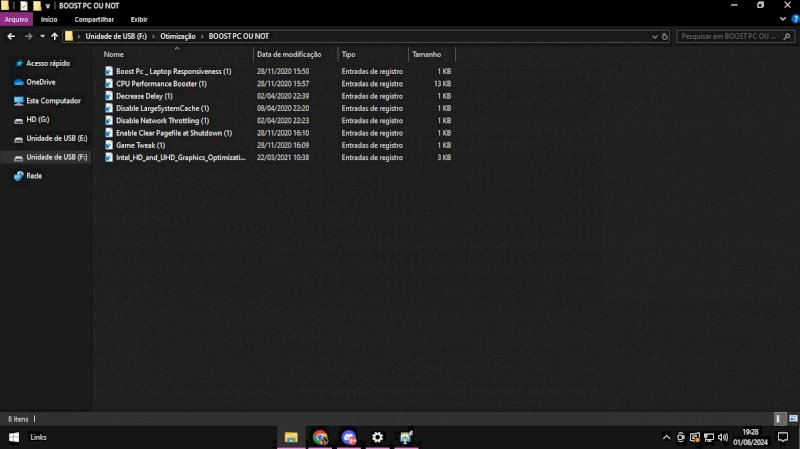
Task: Open the Arquivo menu
Action: 16,19
